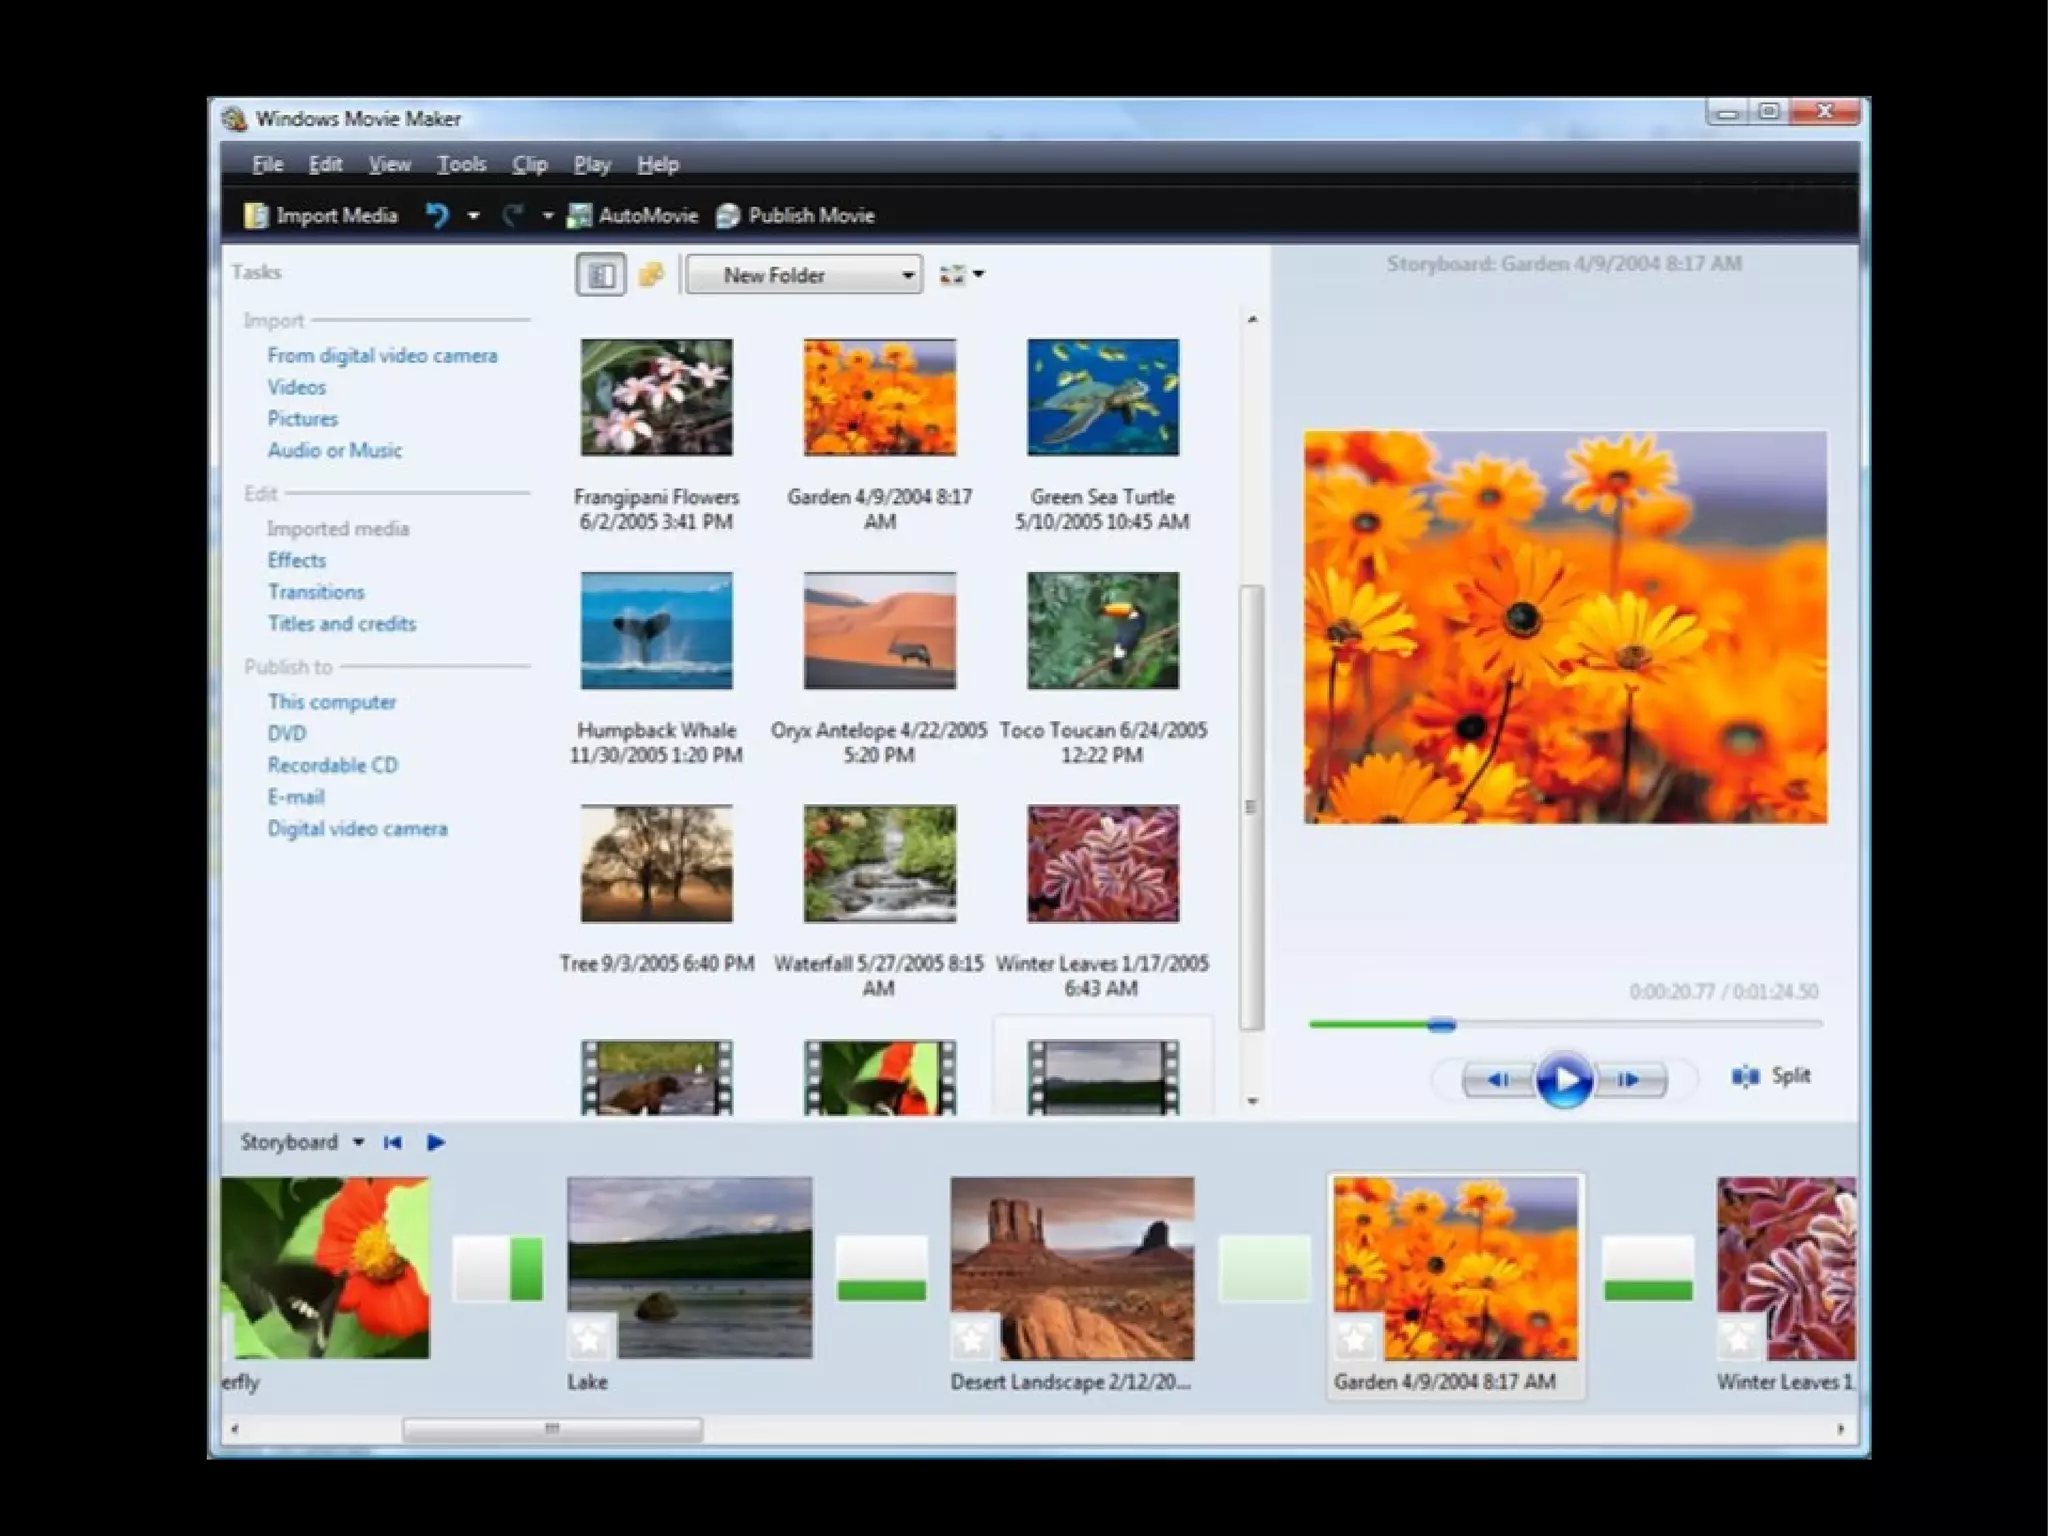Open the Clip menu
Viewport: 2048px width, 1536px height.
pos(529,164)
